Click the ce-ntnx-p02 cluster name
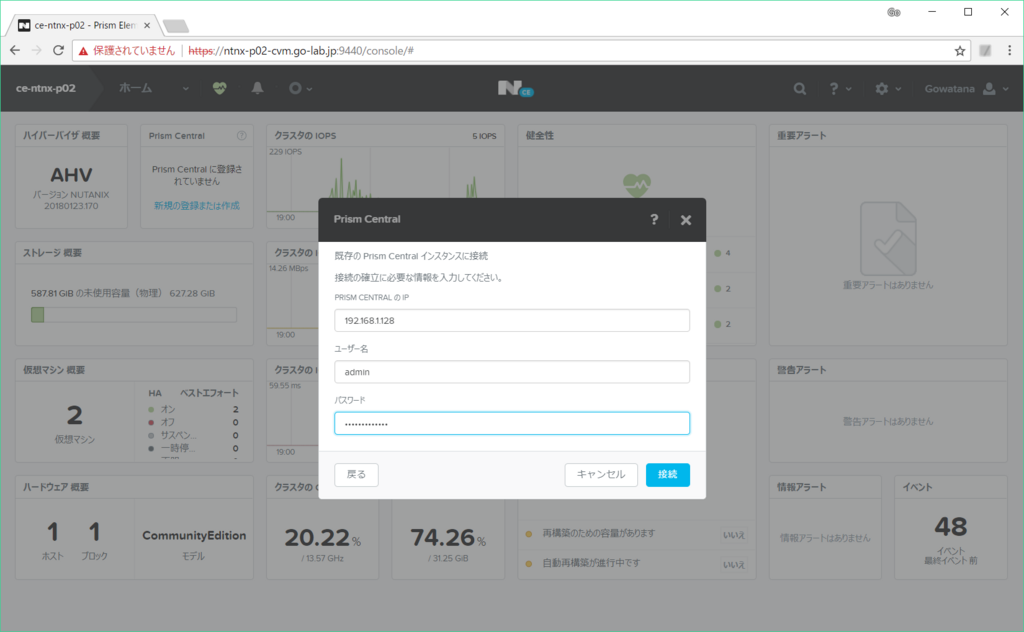1024x632 pixels. (46, 88)
